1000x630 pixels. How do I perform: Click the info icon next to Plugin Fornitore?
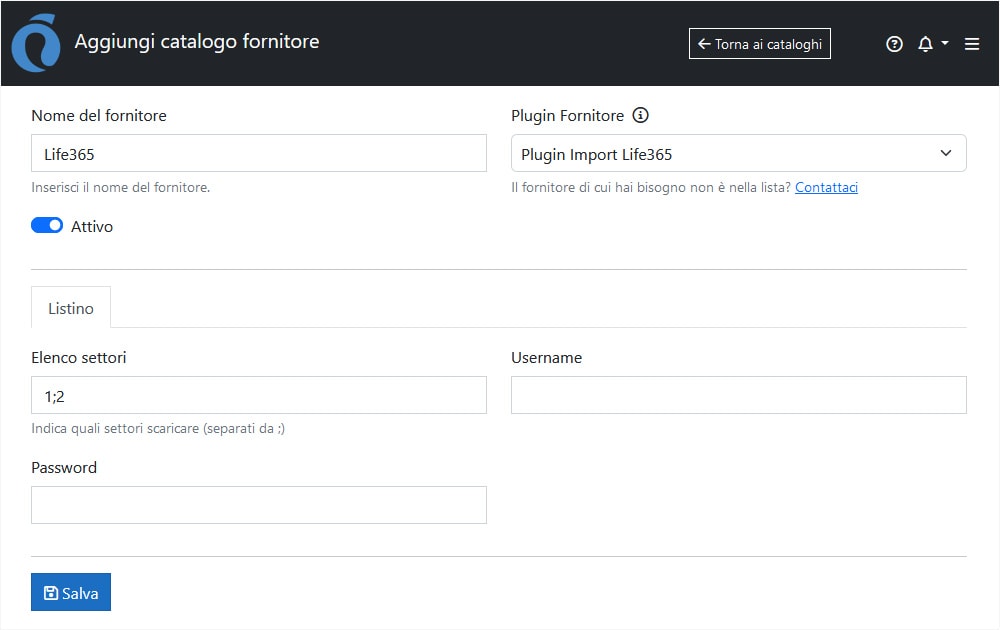(641, 115)
